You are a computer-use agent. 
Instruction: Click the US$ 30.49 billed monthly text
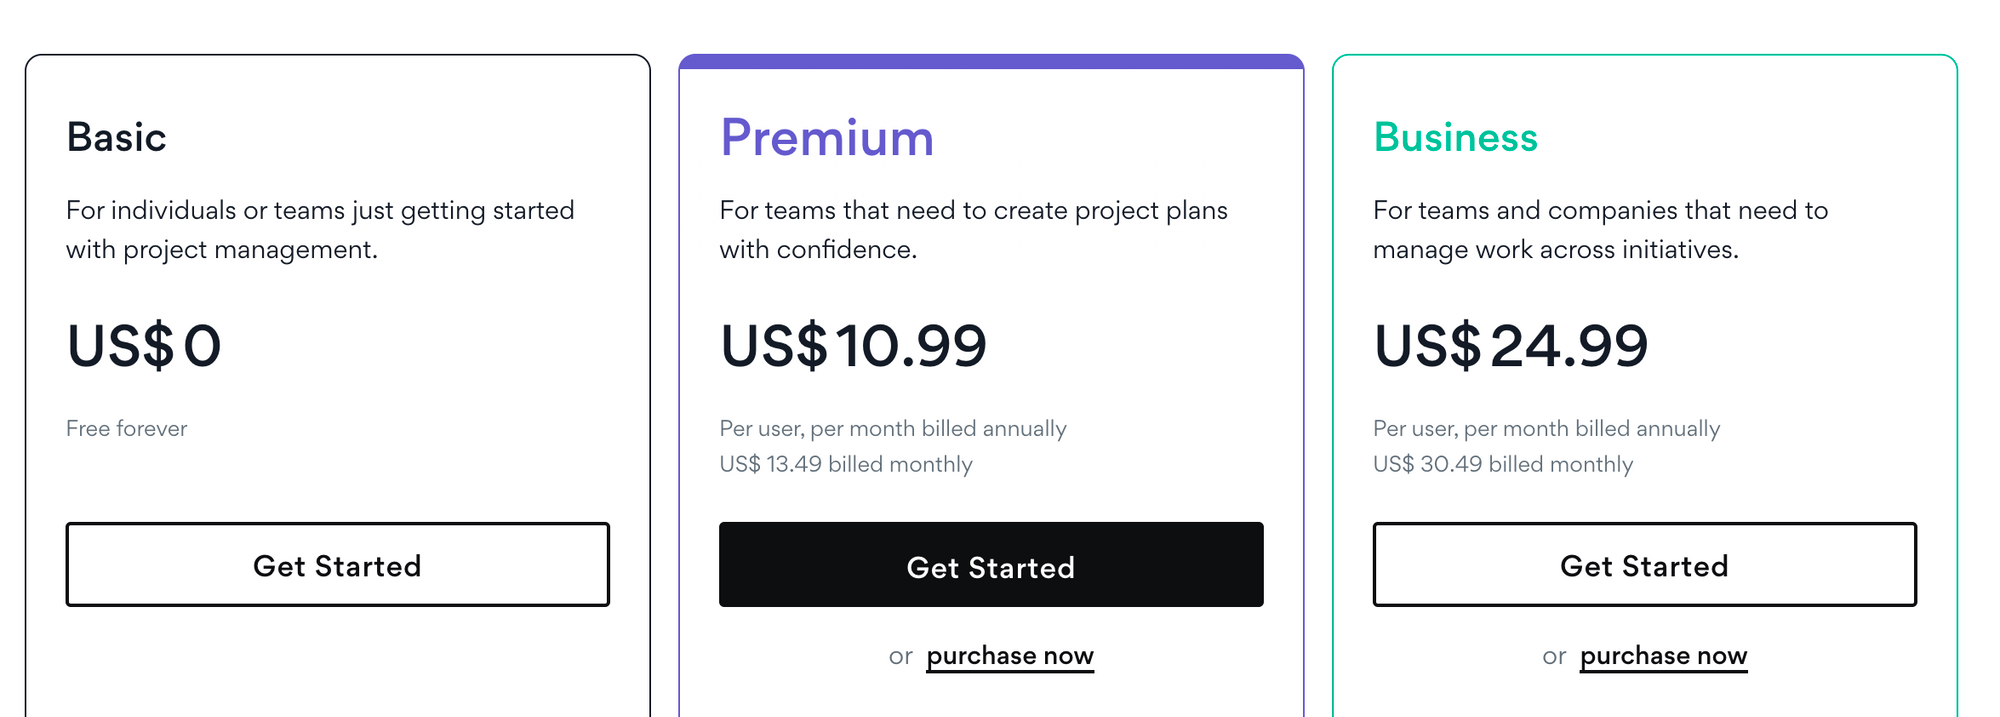pyautogui.click(x=1502, y=464)
